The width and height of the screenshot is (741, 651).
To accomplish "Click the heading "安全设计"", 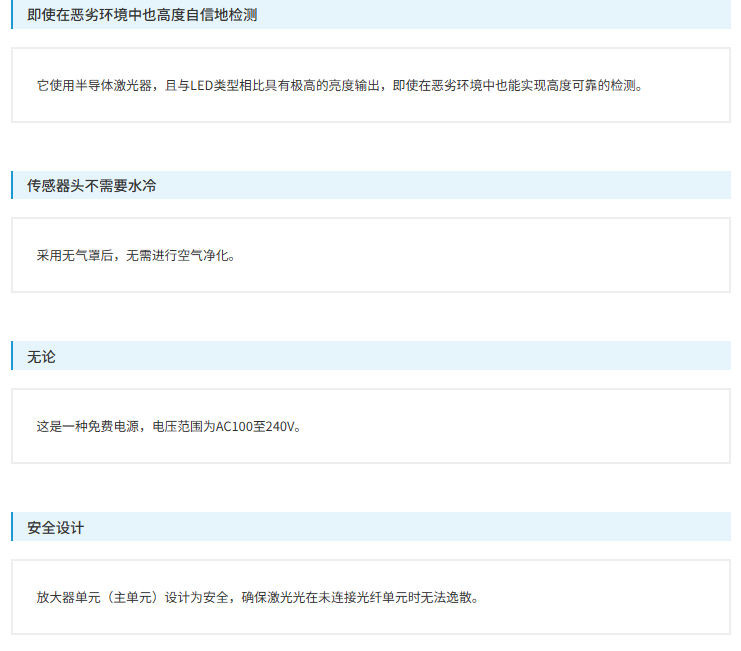I will (56, 528).
